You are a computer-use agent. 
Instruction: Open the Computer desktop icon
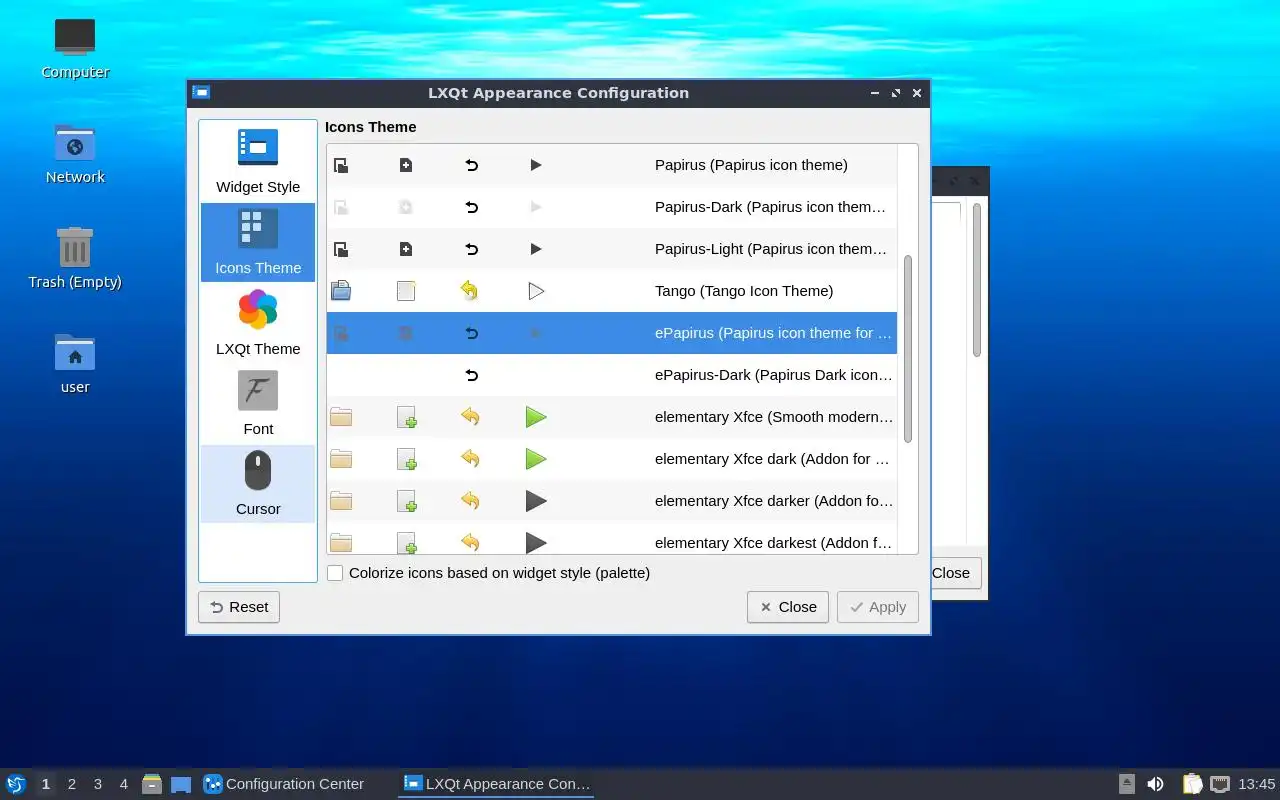click(75, 47)
